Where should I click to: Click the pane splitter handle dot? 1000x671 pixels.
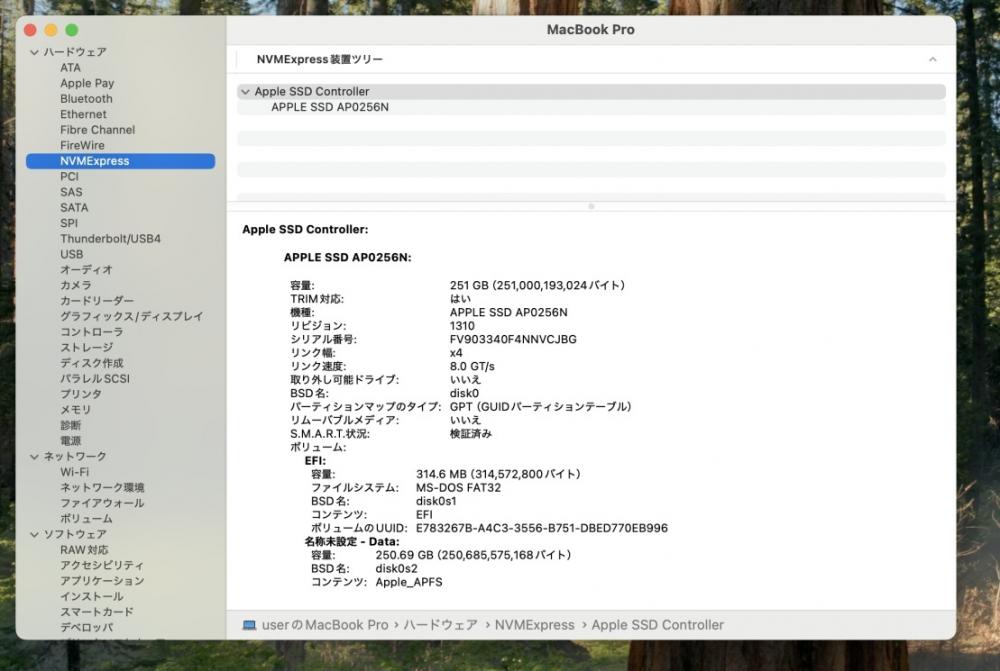[591, 206]
